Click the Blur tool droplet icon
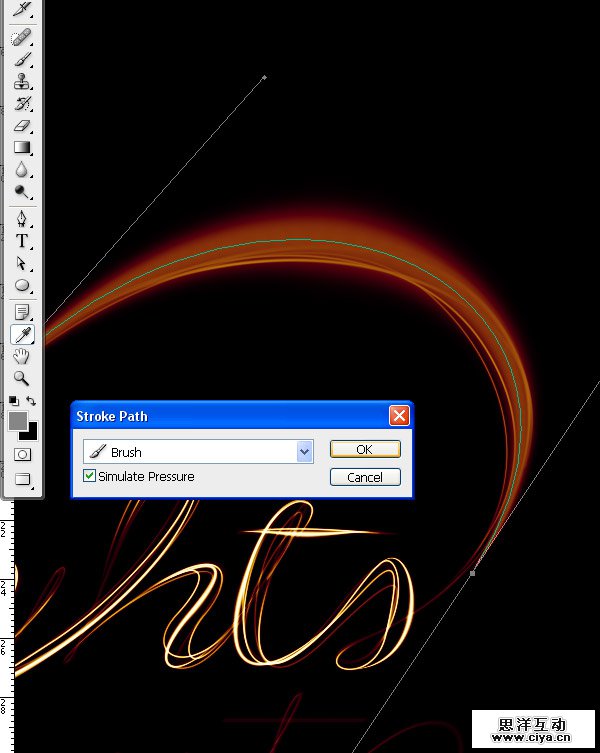The height and width of the screenshot is (753, 600). (21, 170)
